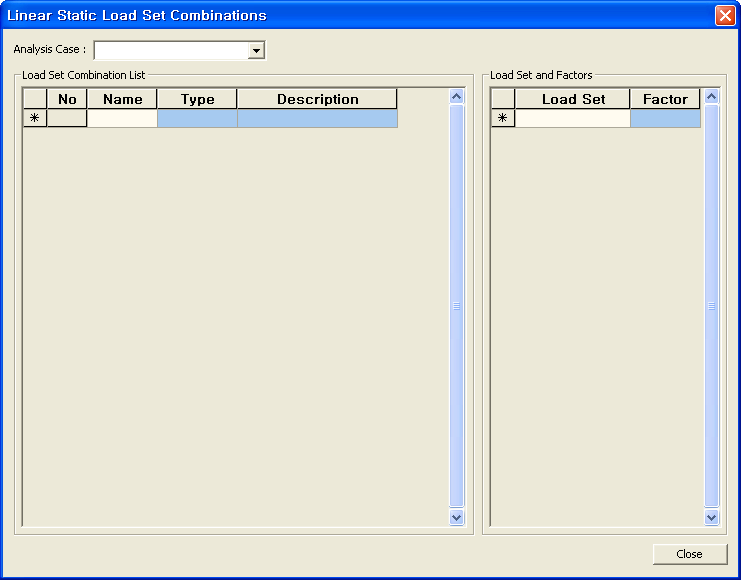The image size is (741, 580).
Task: Close the Linear Static Load Set Combinations window
Action: [724, 15]
